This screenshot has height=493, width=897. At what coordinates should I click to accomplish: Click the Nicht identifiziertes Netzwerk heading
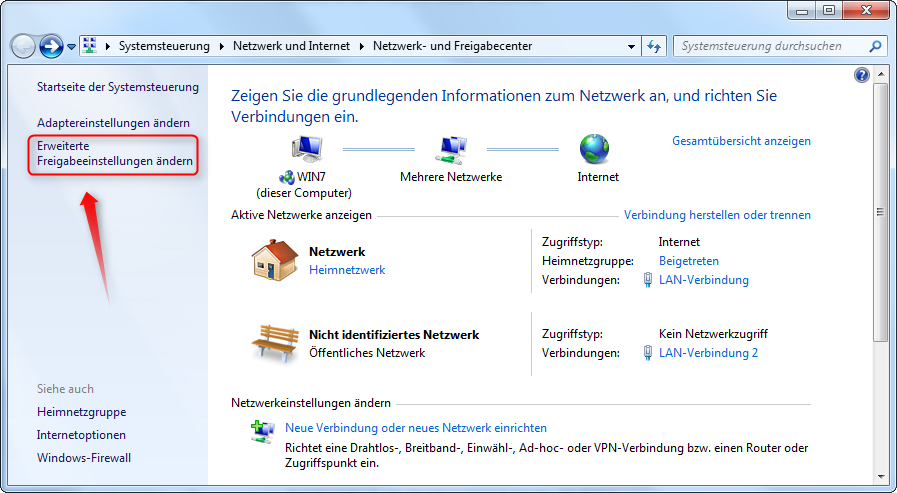point(394,335)
